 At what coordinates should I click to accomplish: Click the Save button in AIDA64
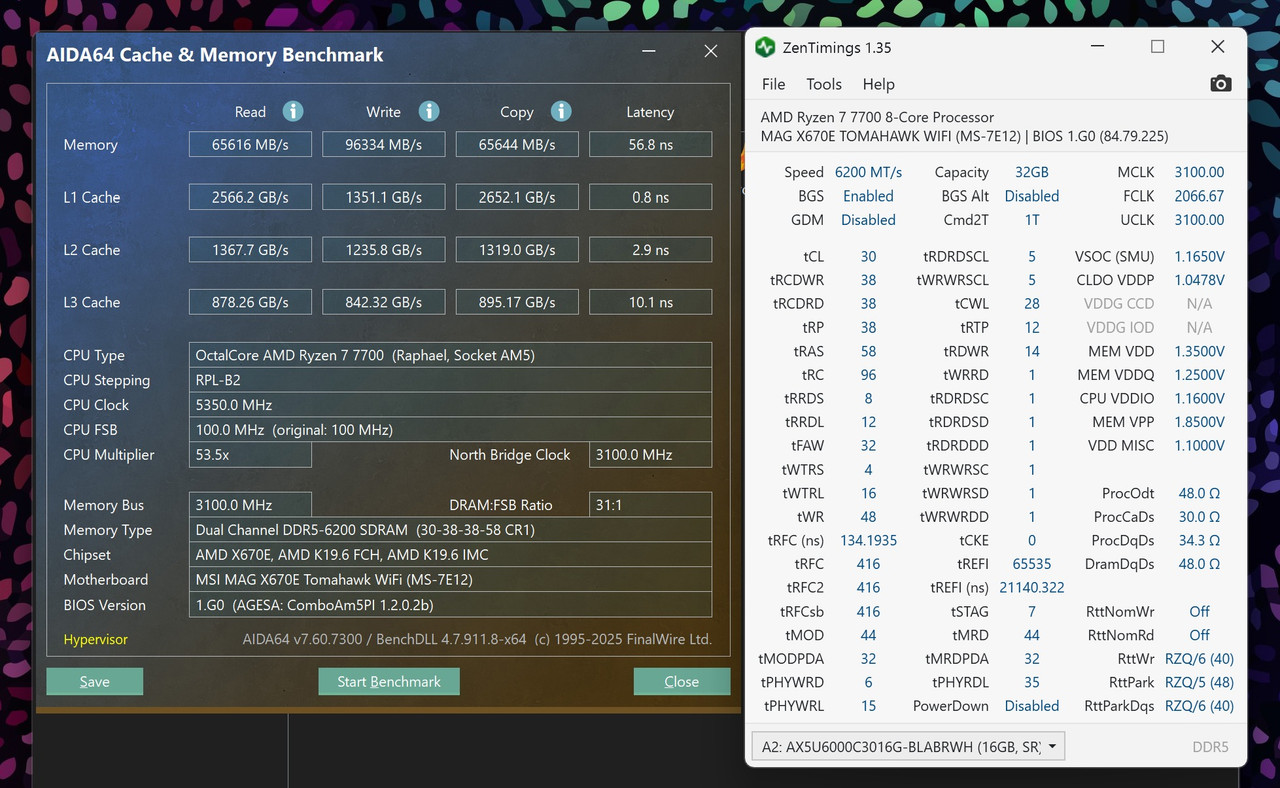click(x=95, y=681)
